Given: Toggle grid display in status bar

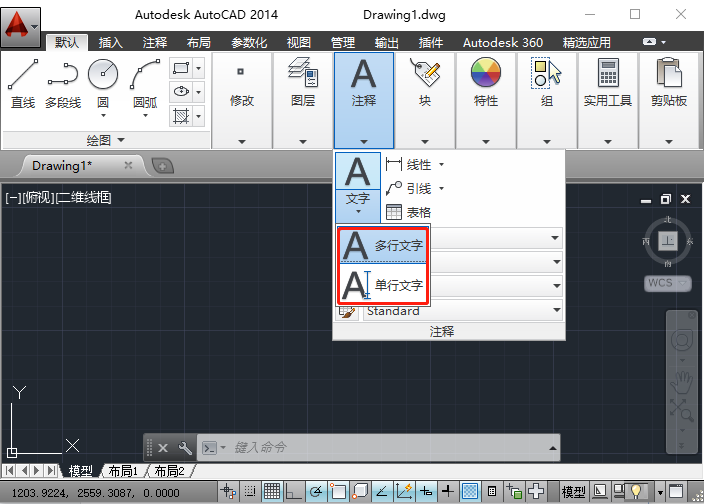Looking at the screenshot, I should 272,492.
